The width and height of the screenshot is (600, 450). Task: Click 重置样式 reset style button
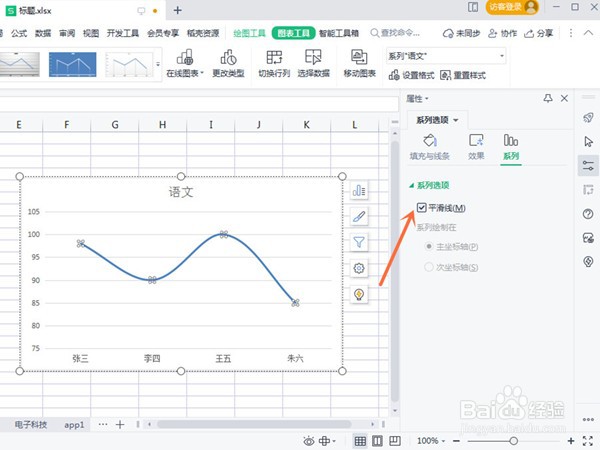pyautogui.click(x=463, y=75)
